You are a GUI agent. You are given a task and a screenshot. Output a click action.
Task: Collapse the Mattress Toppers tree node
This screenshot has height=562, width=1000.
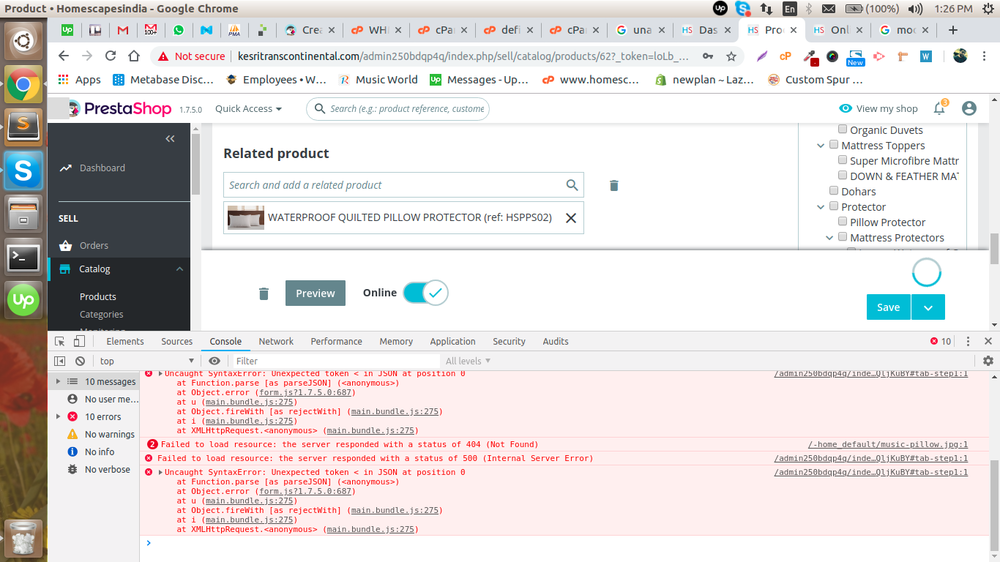[821, 145]
